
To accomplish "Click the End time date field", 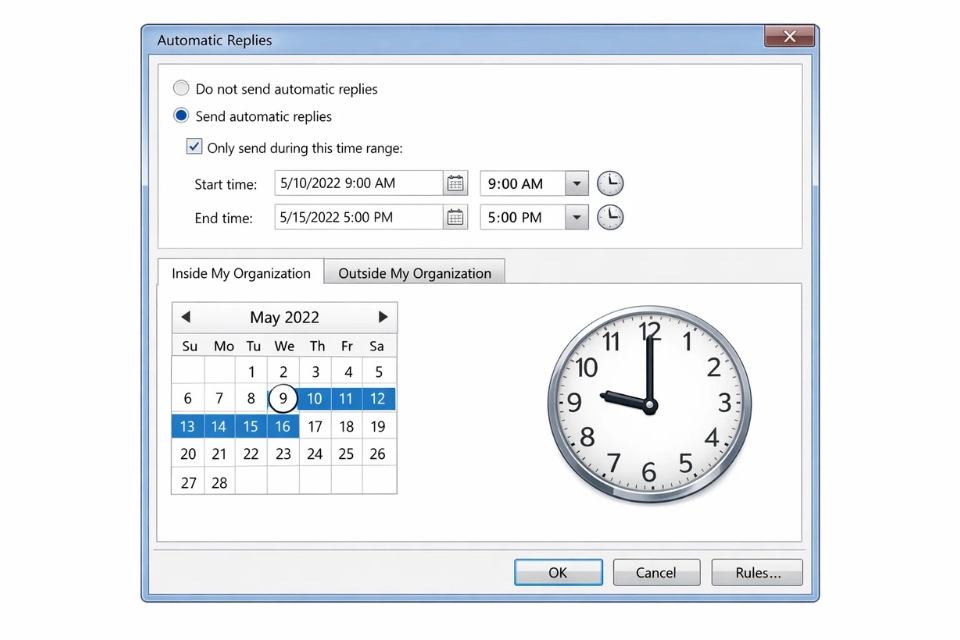I will point(355,217).
